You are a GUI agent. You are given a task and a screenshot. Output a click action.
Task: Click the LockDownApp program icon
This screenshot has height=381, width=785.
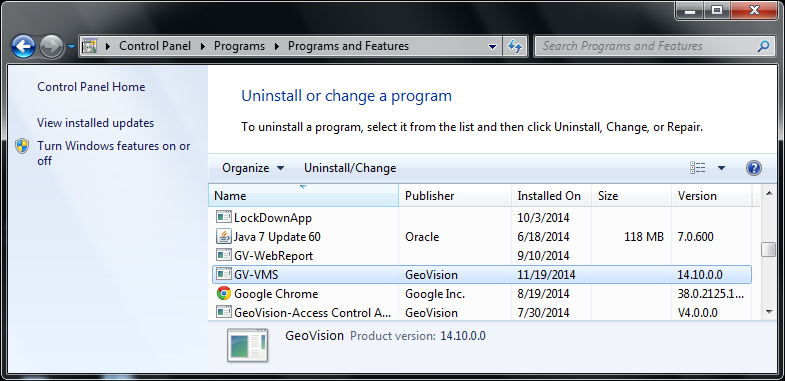[223, 217]
